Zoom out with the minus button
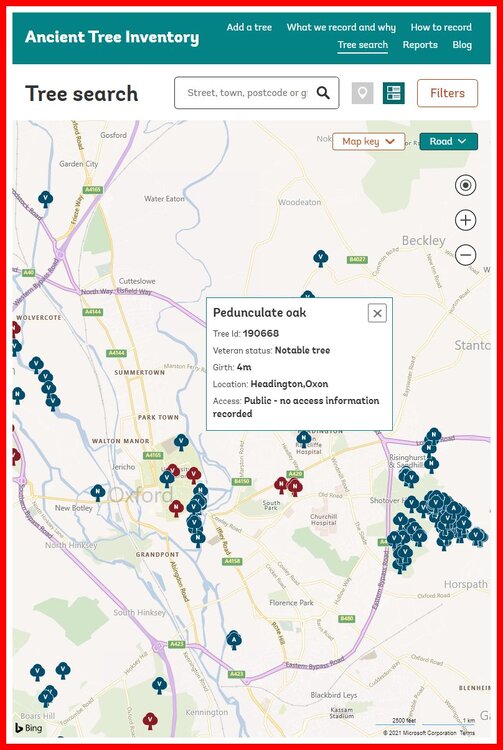This screenshot has width=503, height=750. pyautogui.click(x=466, y=254)
